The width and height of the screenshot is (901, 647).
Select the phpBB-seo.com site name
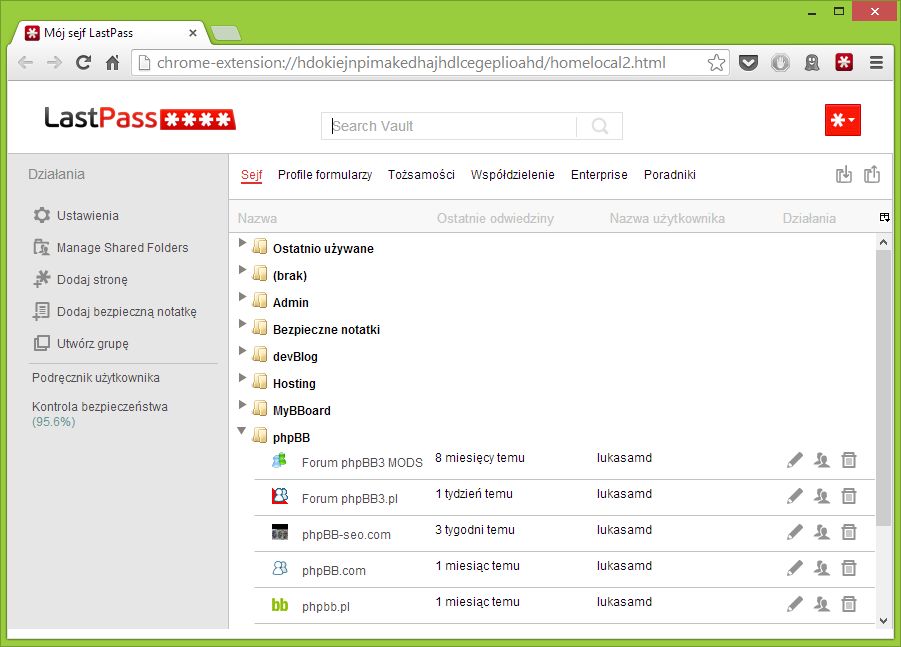(346, 534)
